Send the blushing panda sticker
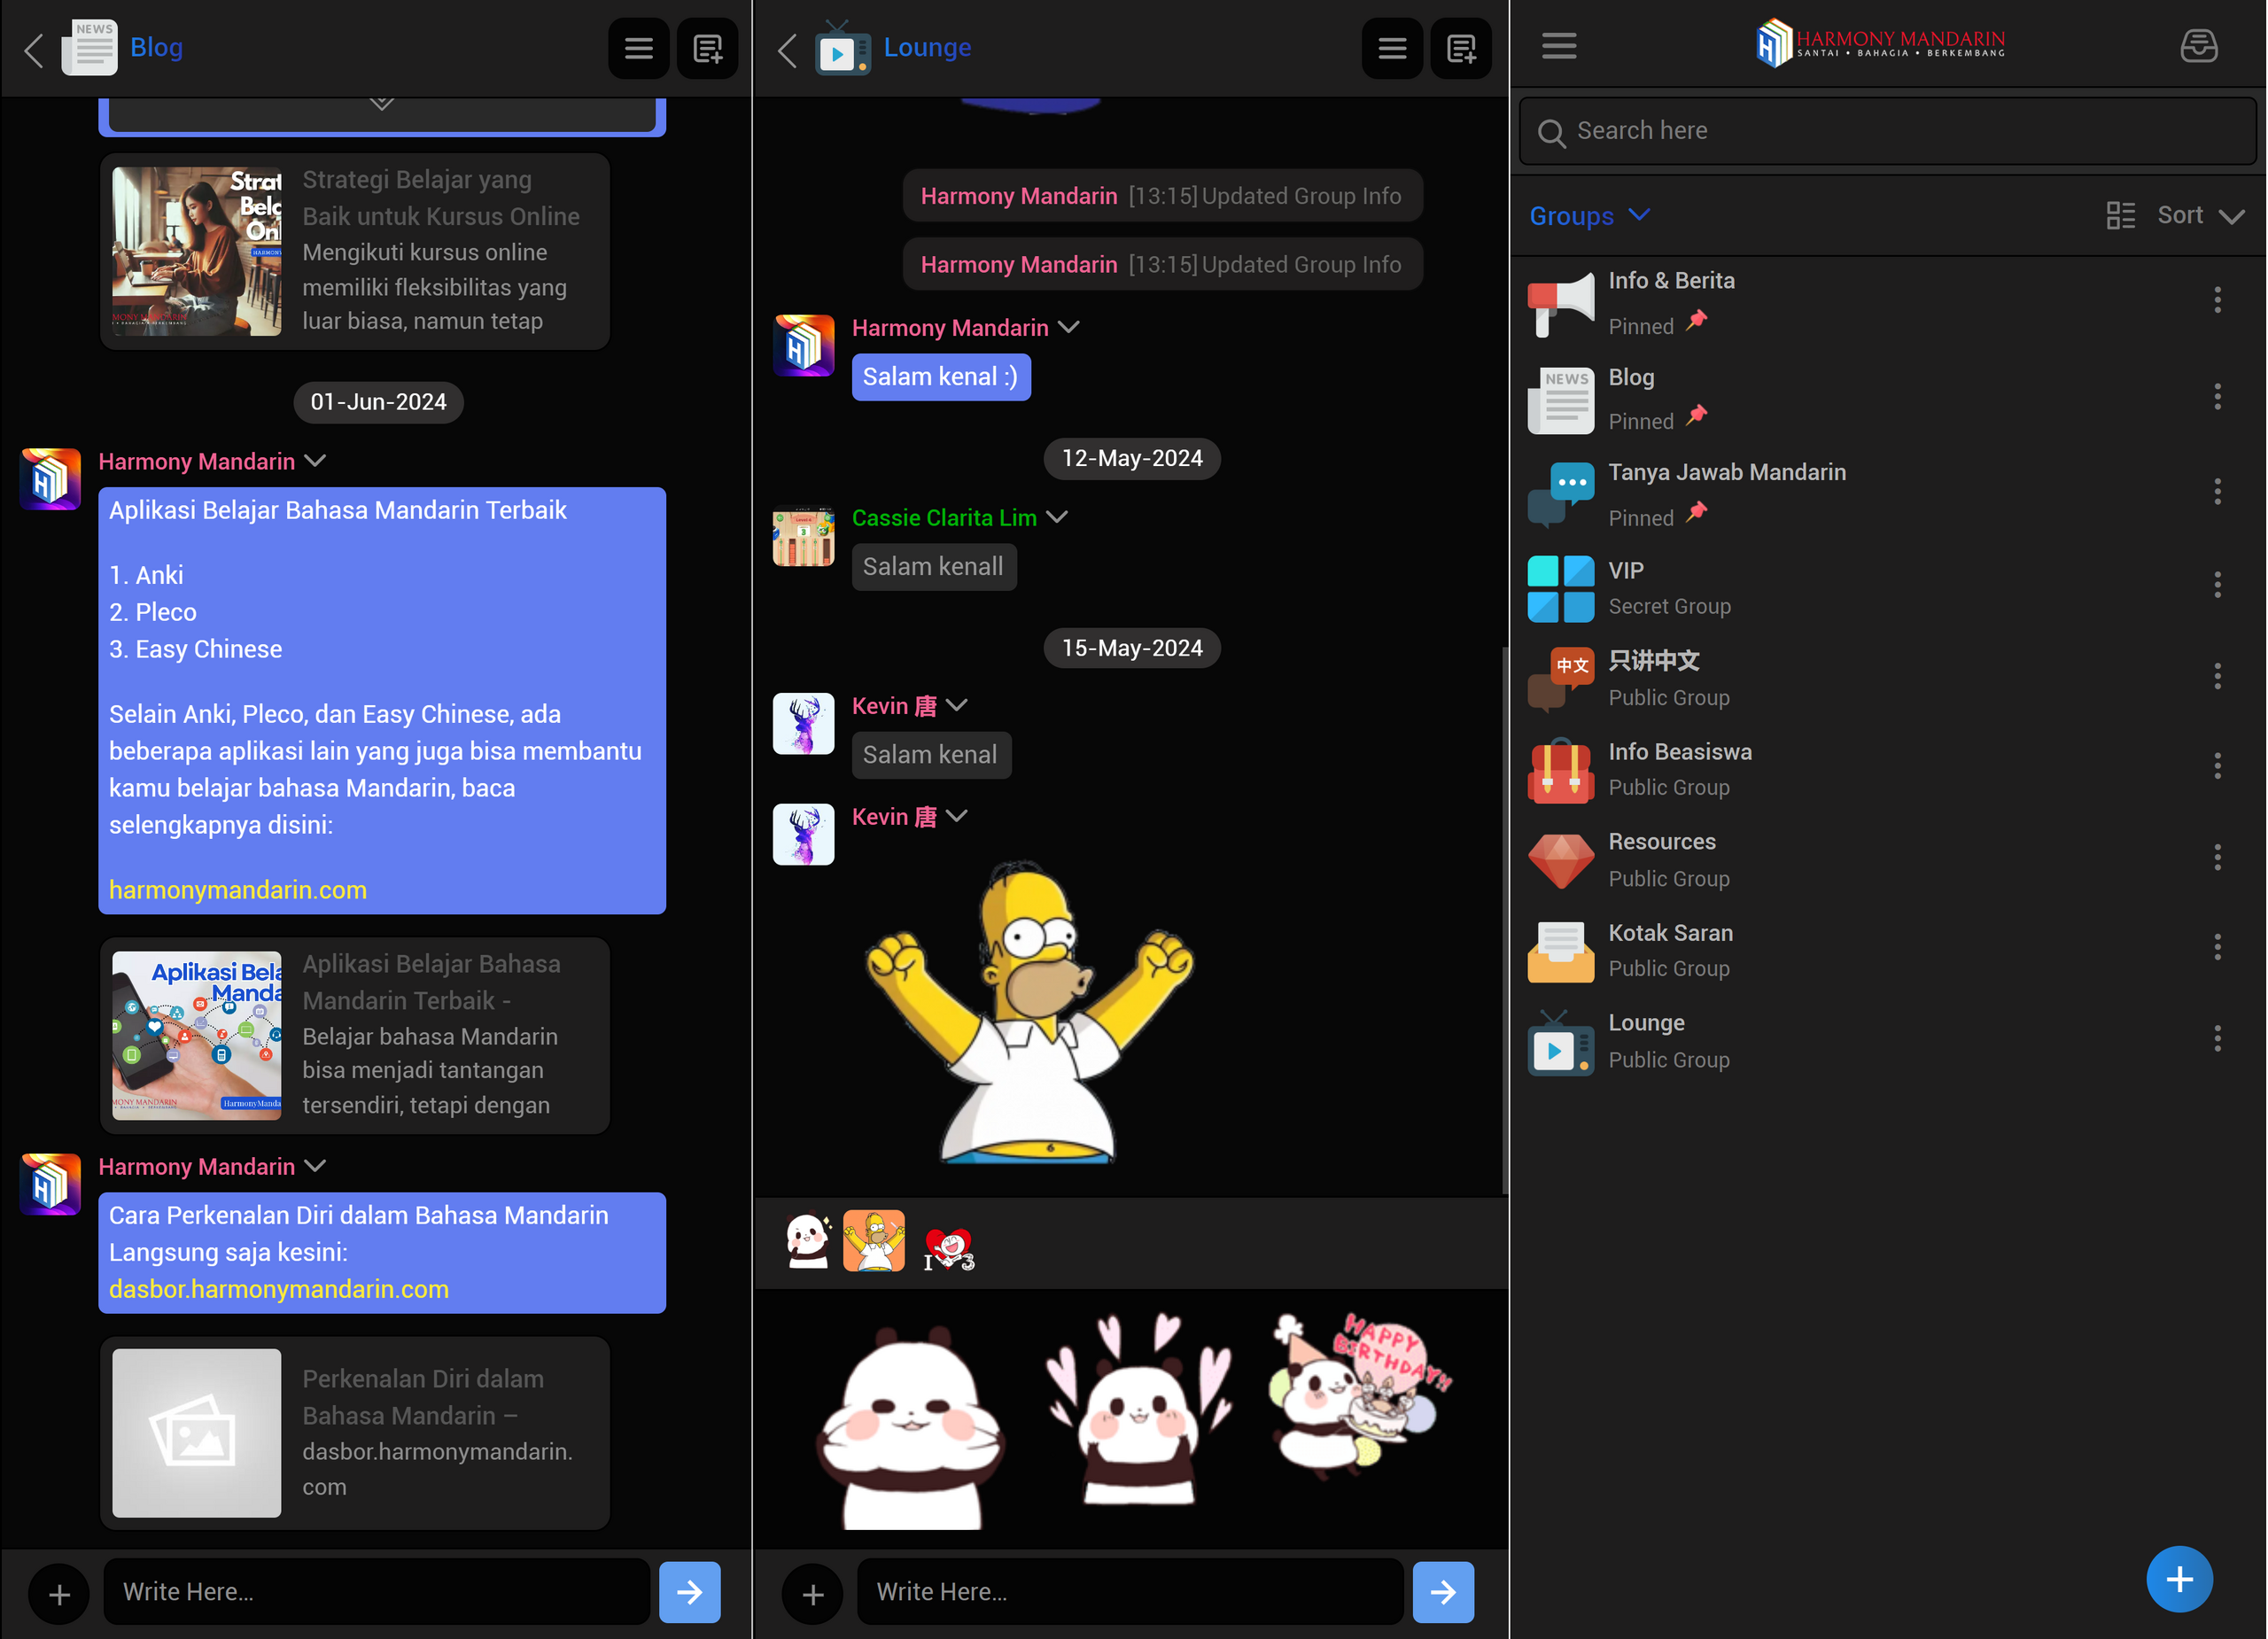The width and height of the screenshot is (2268, 1639). pos(911,1426)
